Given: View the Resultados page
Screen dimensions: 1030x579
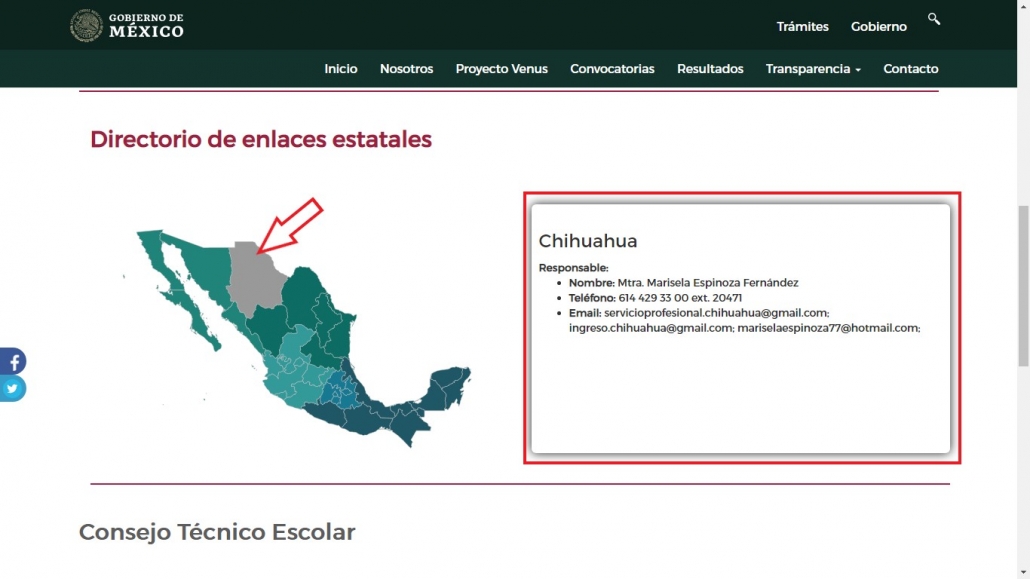Looking at the screenshot, I should tap(710, 69).
